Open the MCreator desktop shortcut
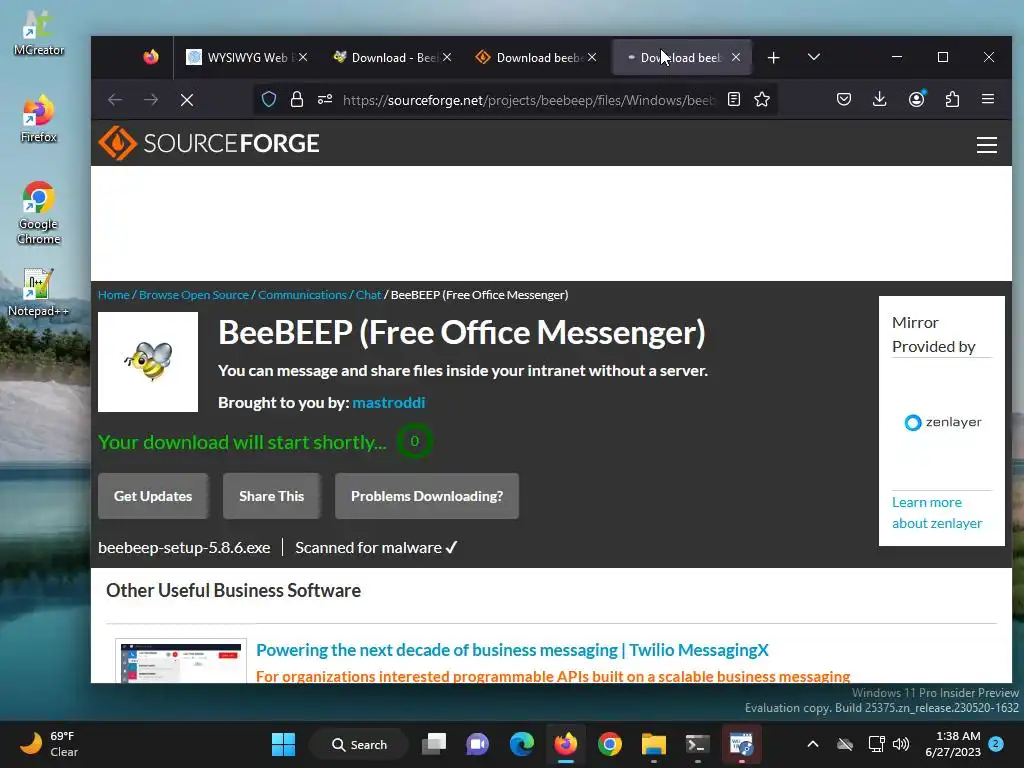 click(38, 33)
